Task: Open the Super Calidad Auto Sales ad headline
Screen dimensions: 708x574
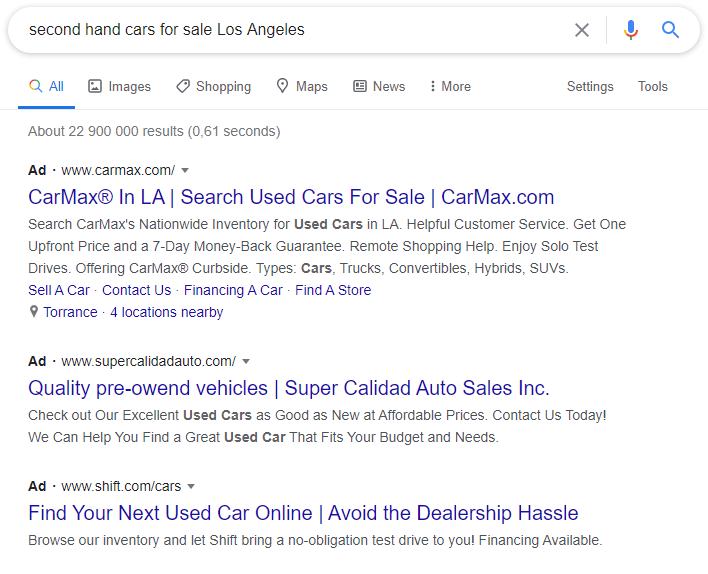Action: (x=289, y=388)
